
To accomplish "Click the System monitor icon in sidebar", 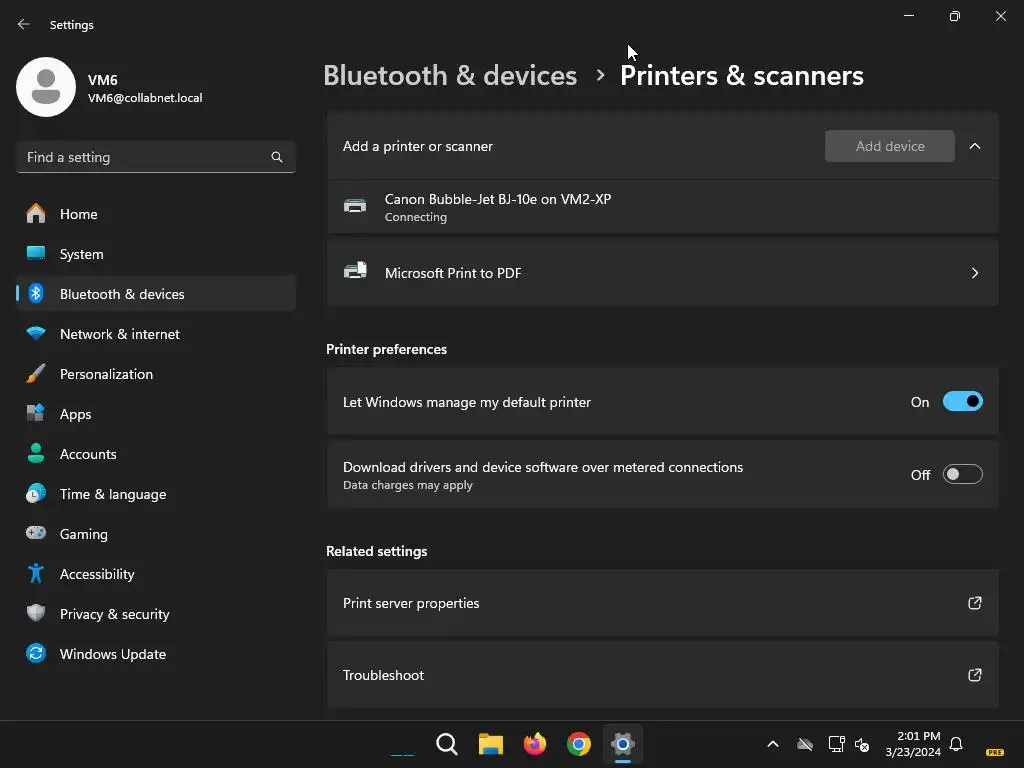I will (36, 253).
